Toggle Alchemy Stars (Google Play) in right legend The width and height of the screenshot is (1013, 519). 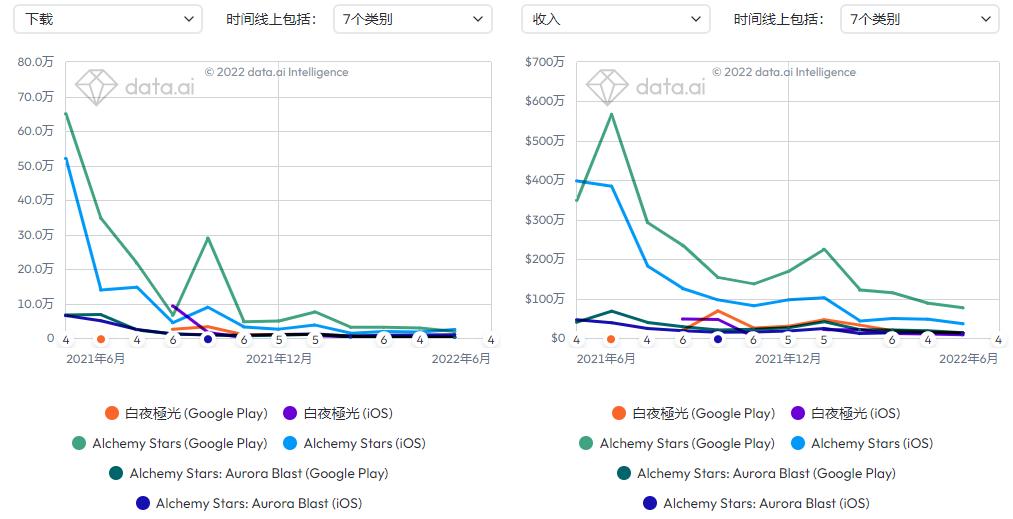tap(687, 443)
